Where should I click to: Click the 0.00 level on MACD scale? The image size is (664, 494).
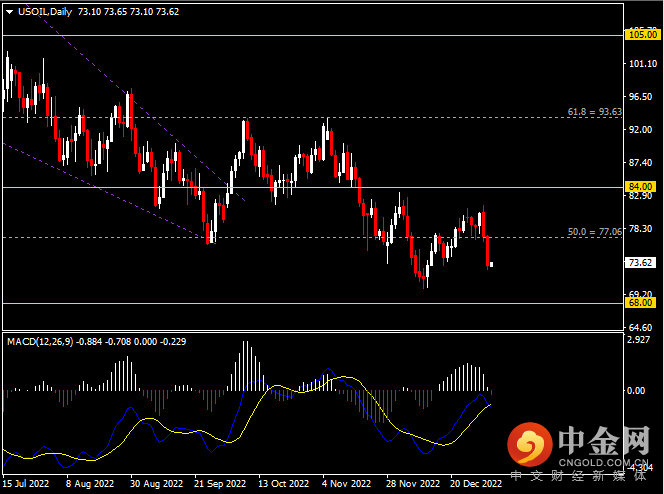click(x=636, y=390)
